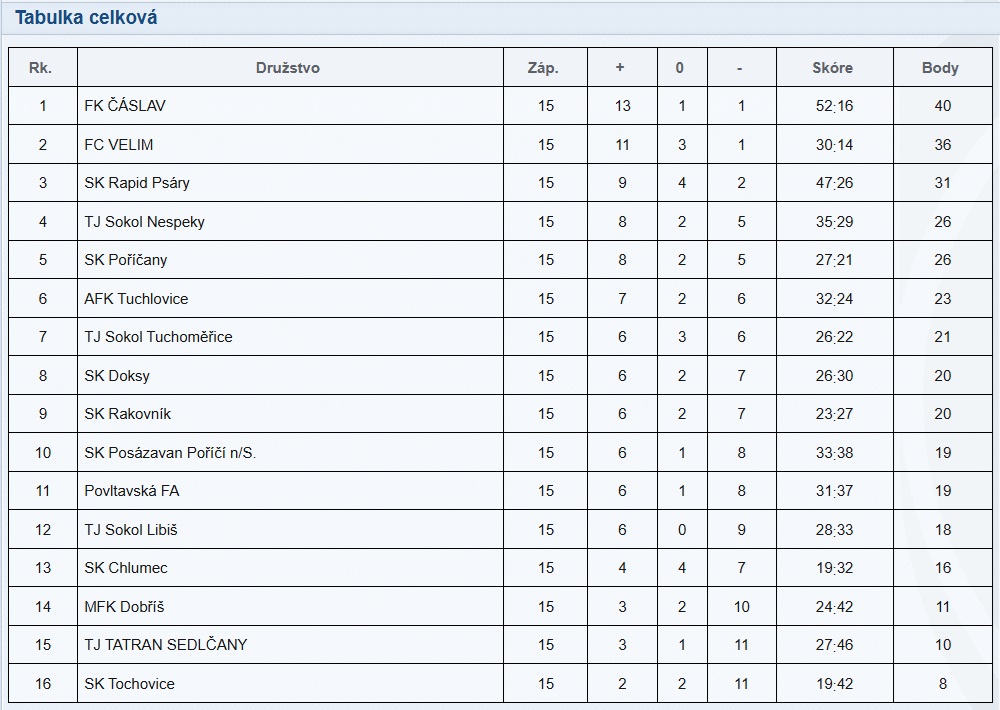
Task: Open SK Posázavan Poříčí n/S. entry
Action: click(170, 453)
